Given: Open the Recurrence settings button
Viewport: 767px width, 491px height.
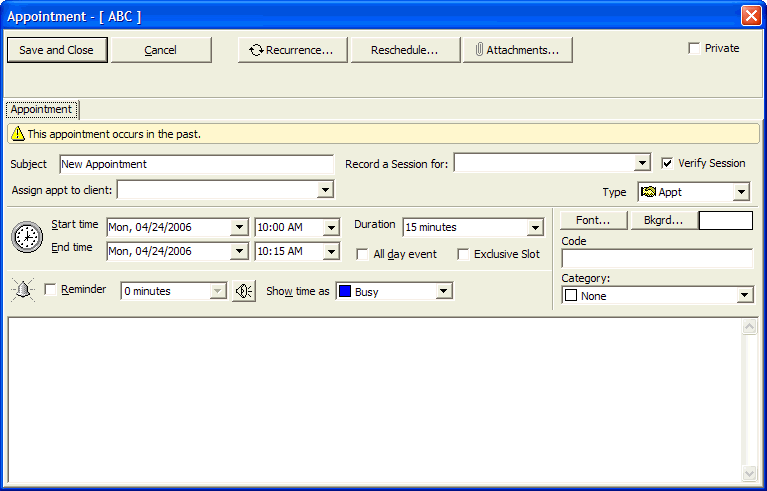Looking at the screenshot, I should click(293, 50).
